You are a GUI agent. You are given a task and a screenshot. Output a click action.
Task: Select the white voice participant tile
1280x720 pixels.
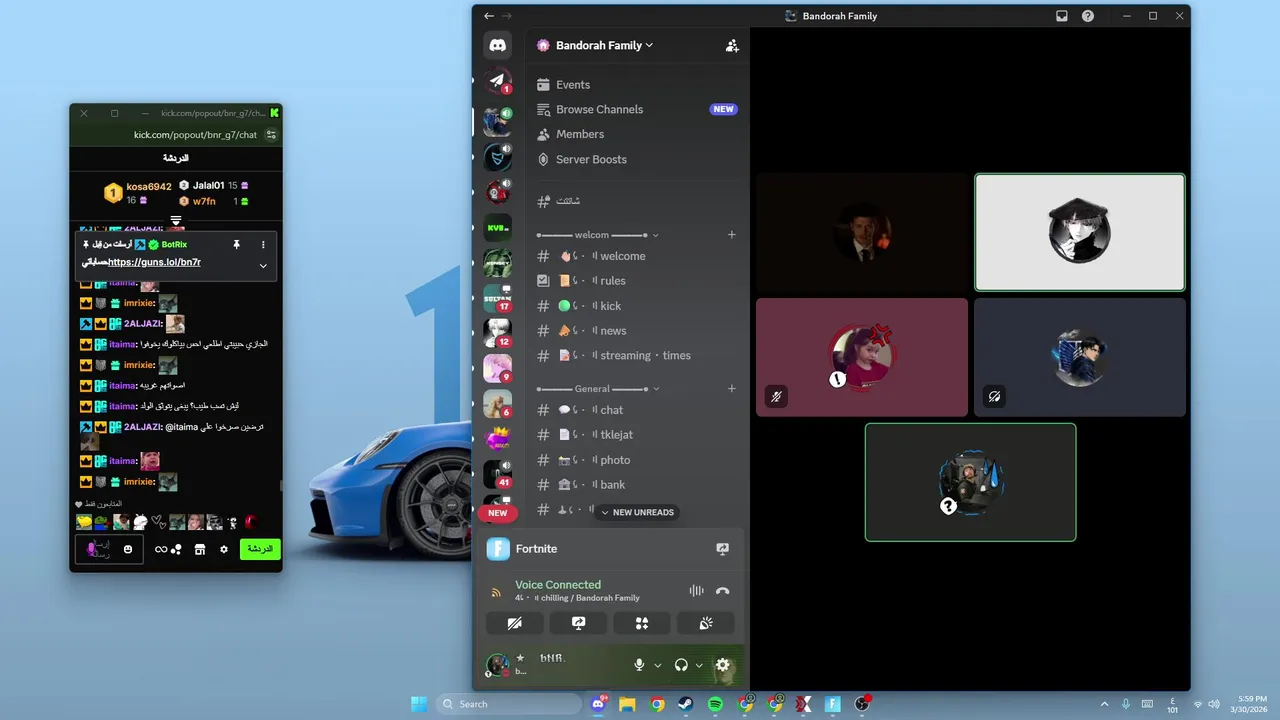[1080, 232]
